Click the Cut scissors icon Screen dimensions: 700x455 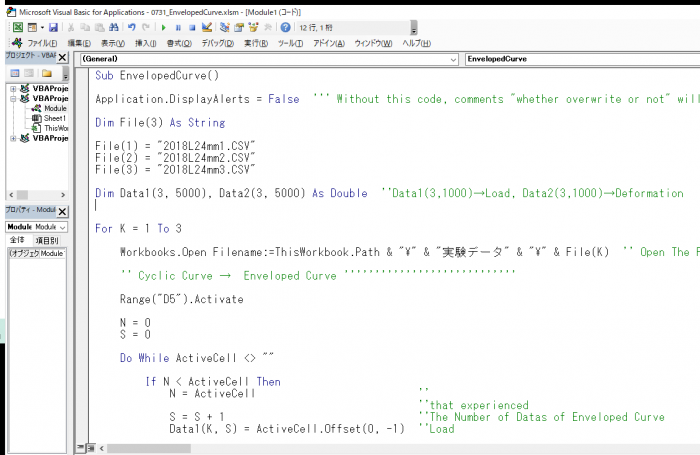click(71, 28)
